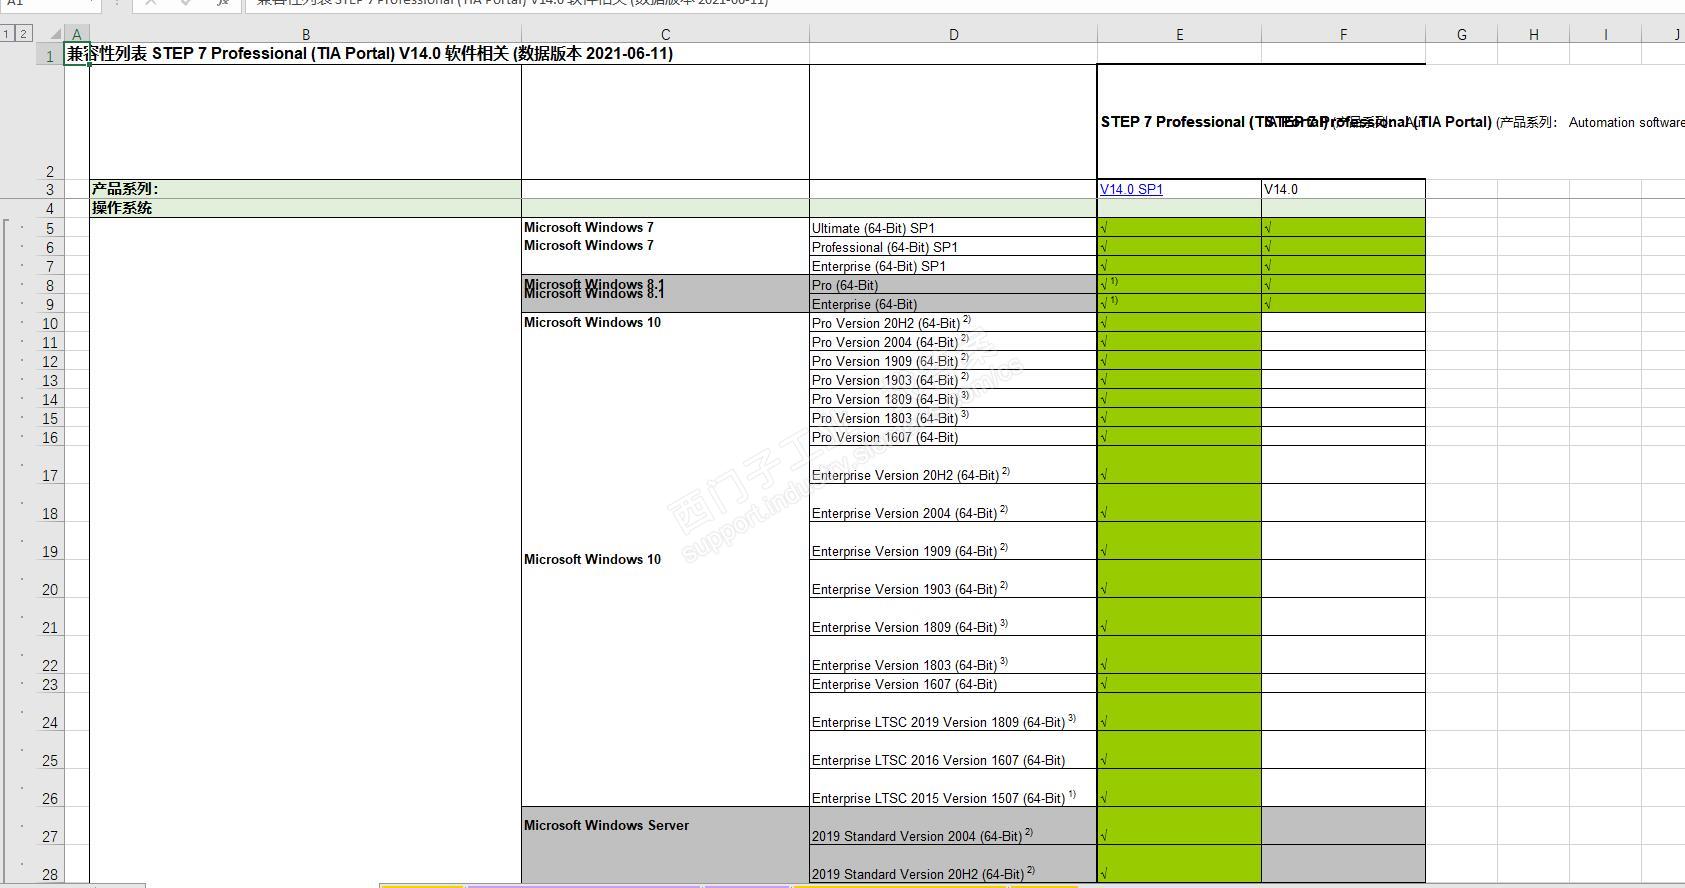Image resolution: width=1685 pixels, height=888 pixels.
Task: Select row 27 header
Action: pyautogui.click(x=49, y=826)
